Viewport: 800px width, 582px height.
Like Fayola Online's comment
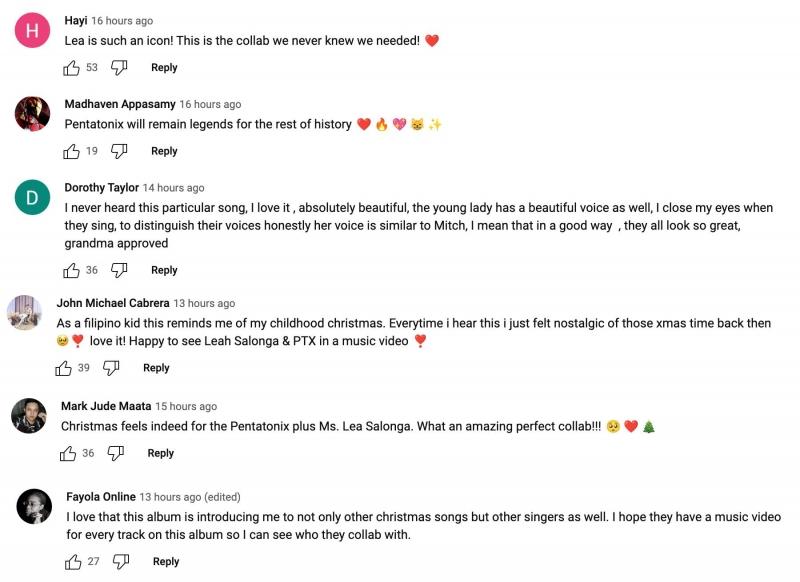[74, 561]
